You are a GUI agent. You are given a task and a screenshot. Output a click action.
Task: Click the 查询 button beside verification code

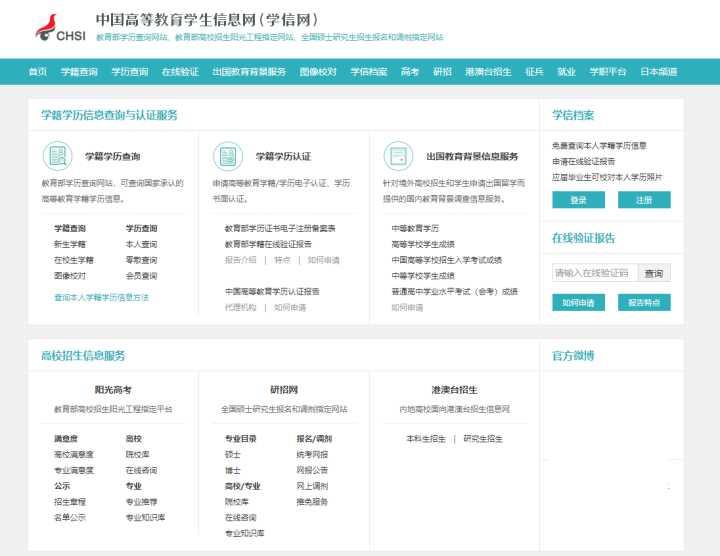pos(653,273)
